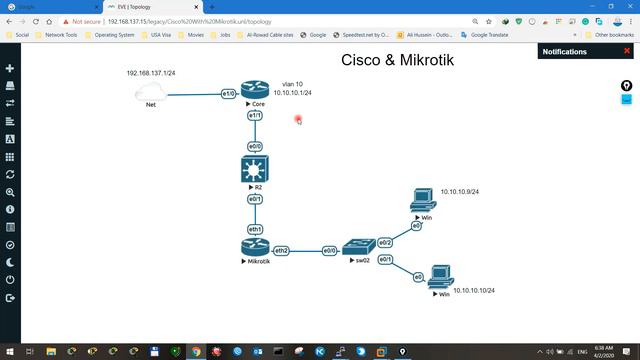The width and height of the screenshot is (640, 360).
Task: Open the USA Visa bookmarks folder
Action: click(x=156, y=35)
